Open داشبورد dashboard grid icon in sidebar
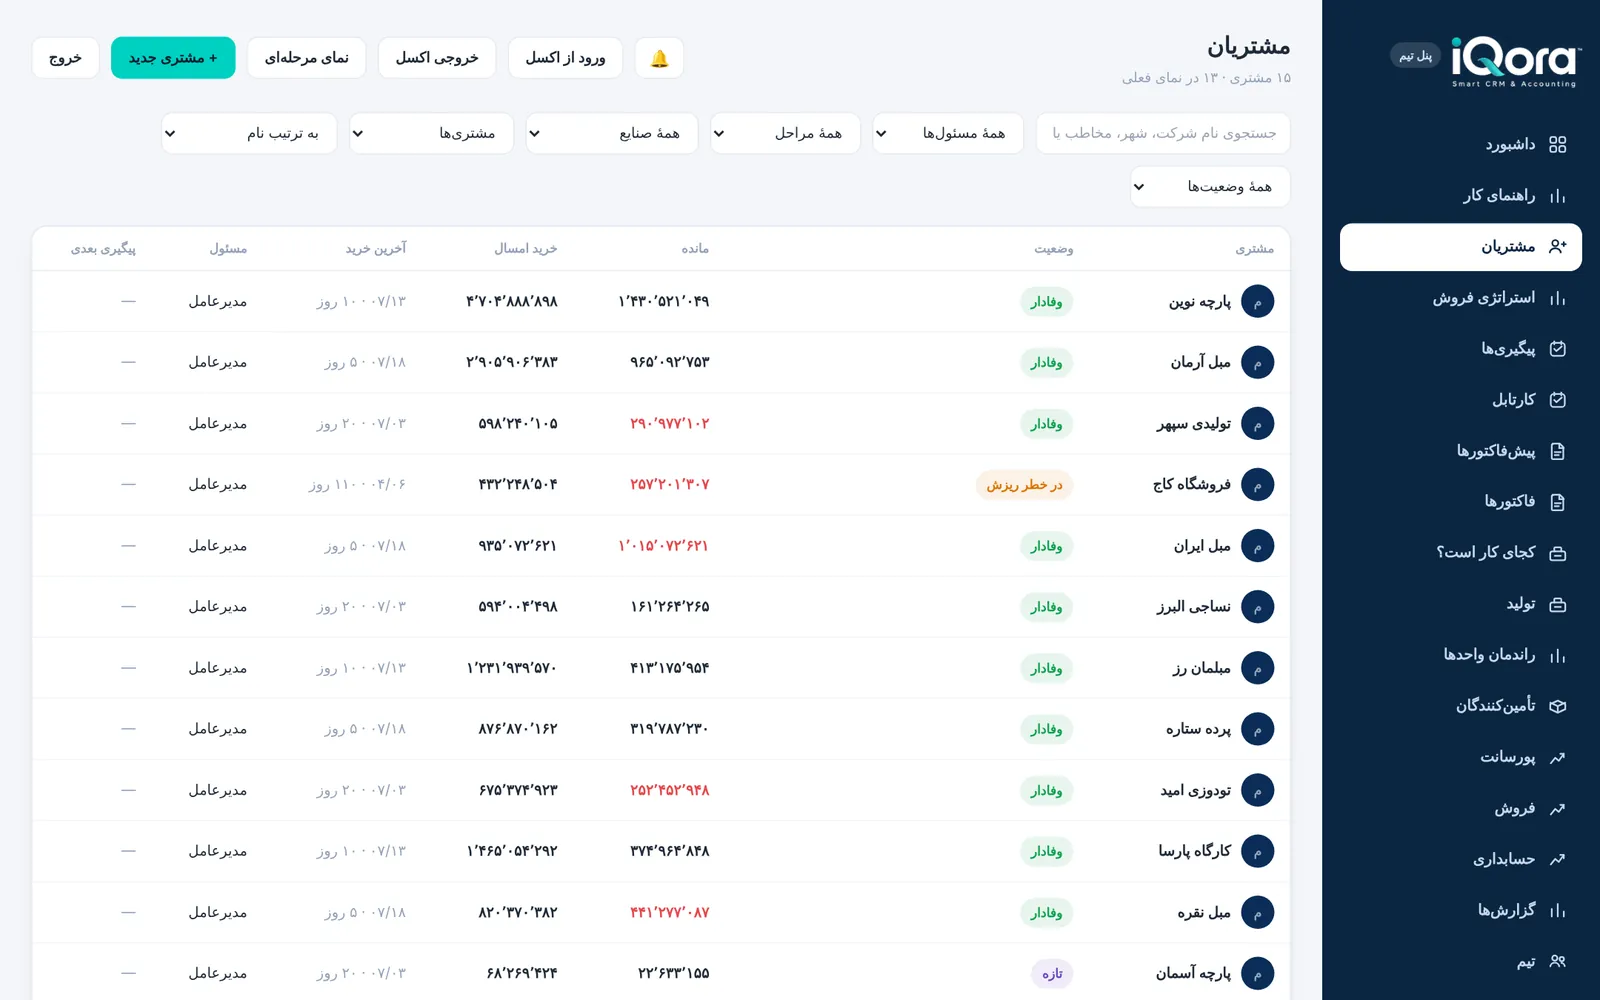The width and height of the screenshot is (1600, 1000). 1557,145
